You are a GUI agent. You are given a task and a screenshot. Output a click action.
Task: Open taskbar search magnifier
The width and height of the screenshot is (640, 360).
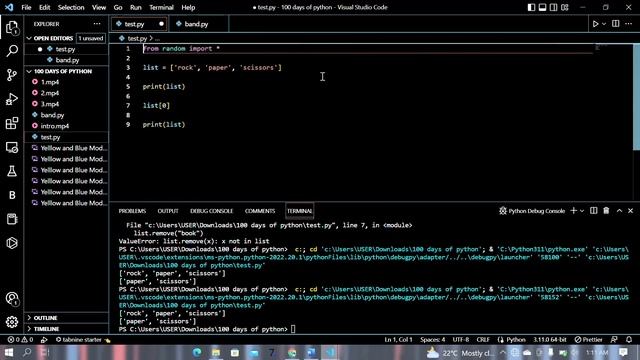27,352
